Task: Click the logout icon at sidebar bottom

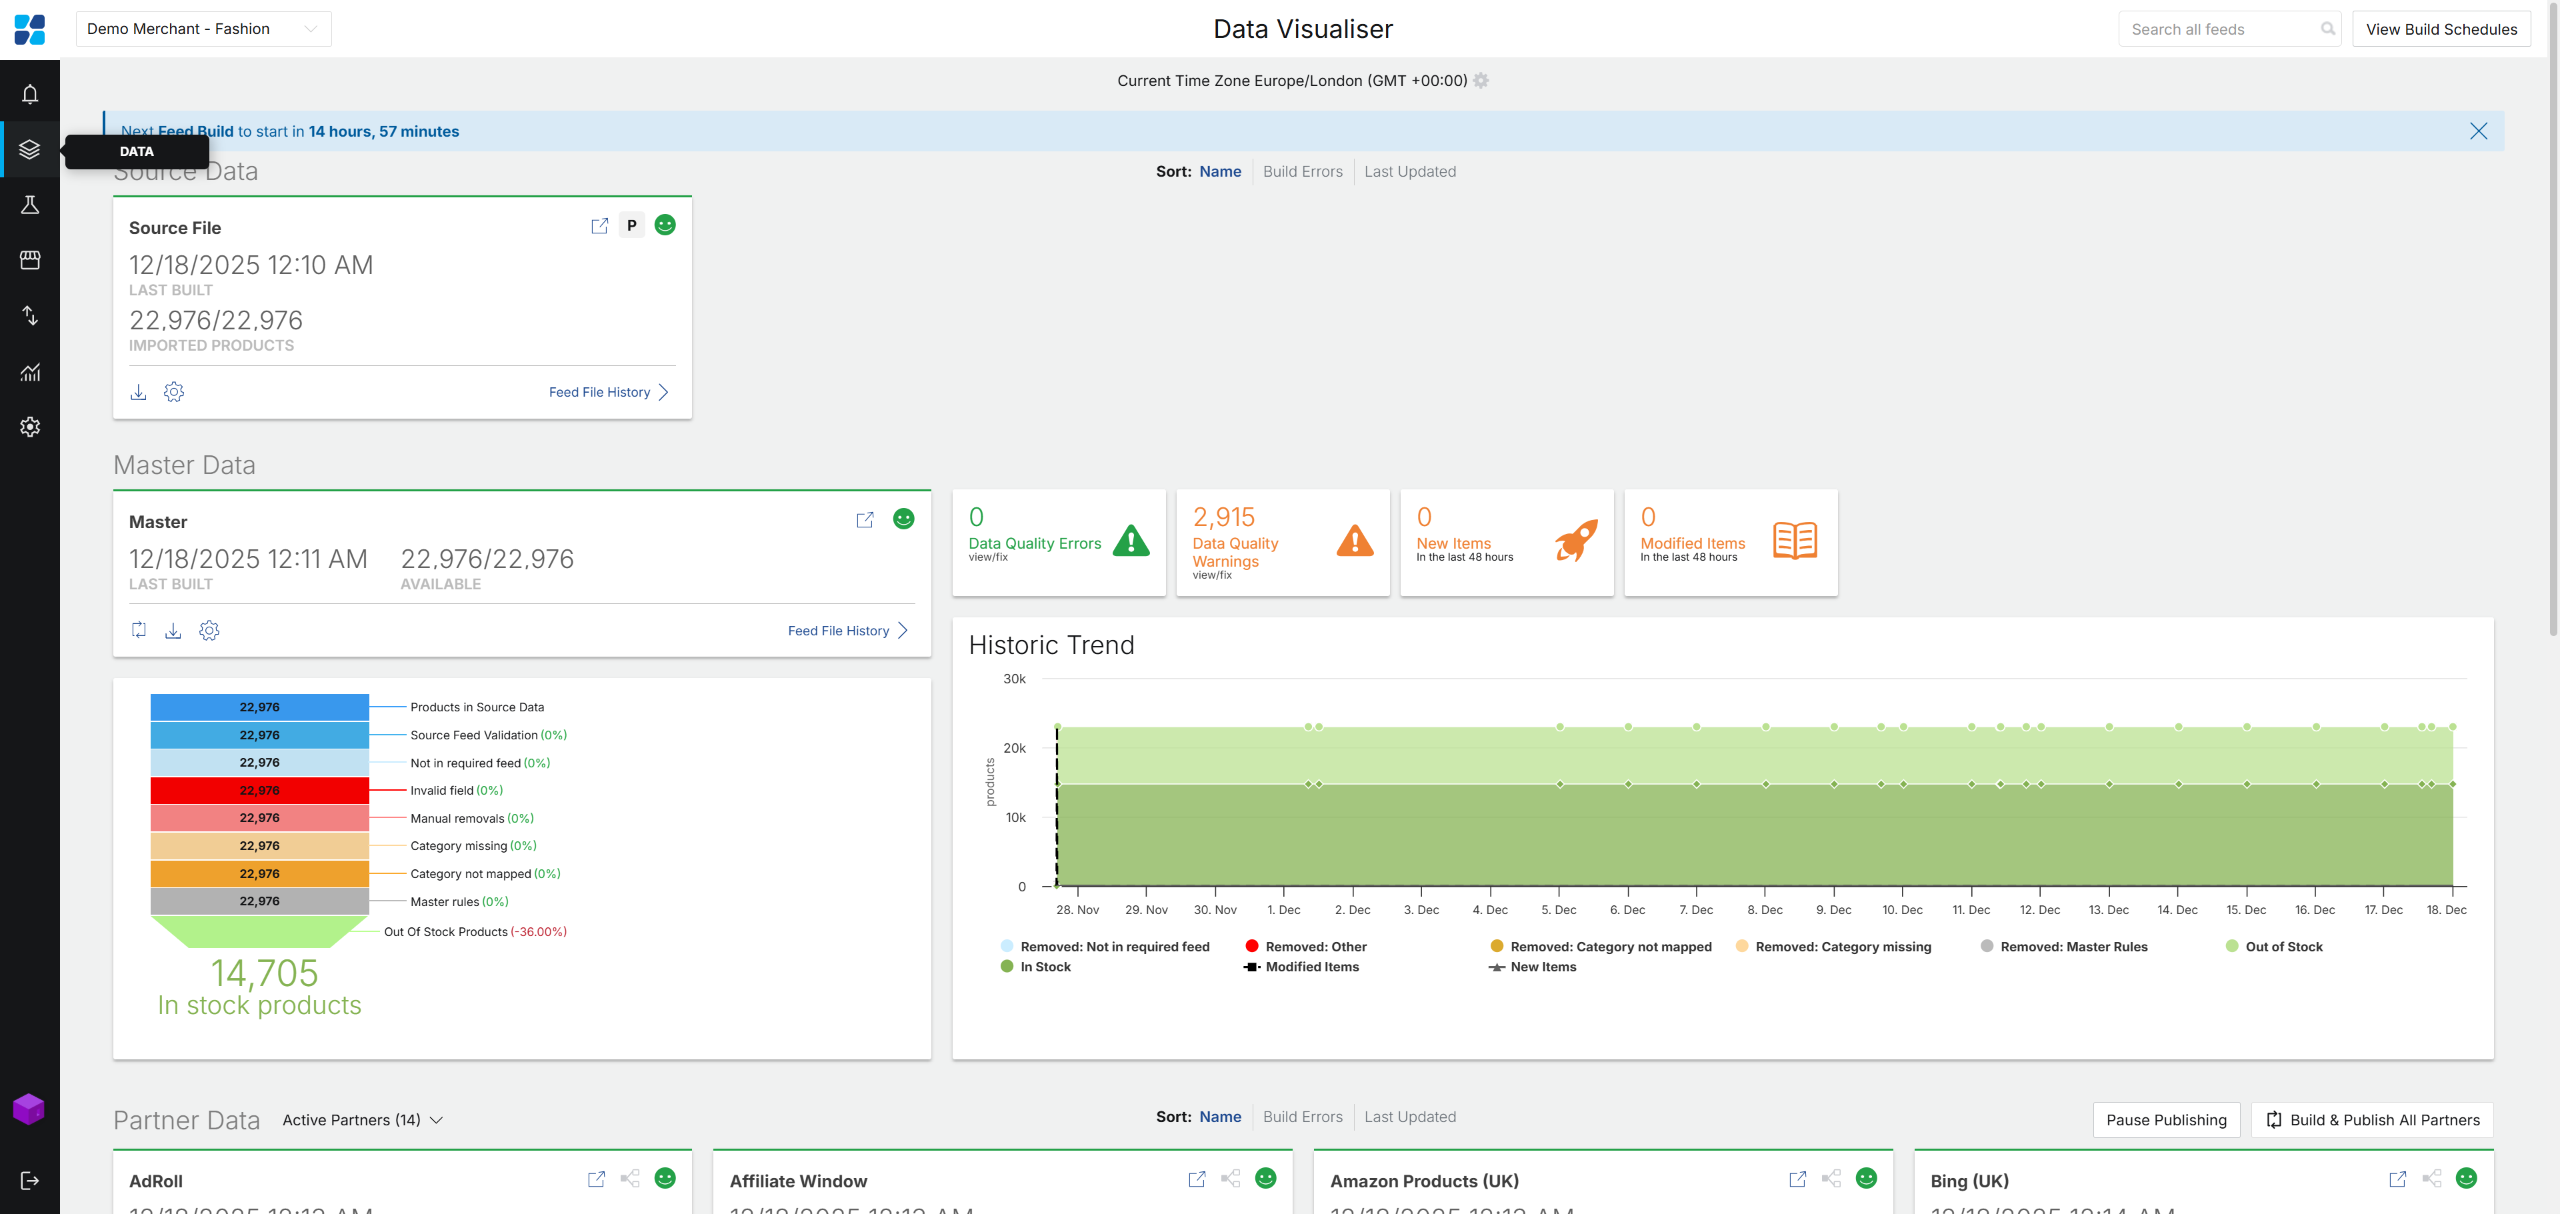Action: (30, 1181)
